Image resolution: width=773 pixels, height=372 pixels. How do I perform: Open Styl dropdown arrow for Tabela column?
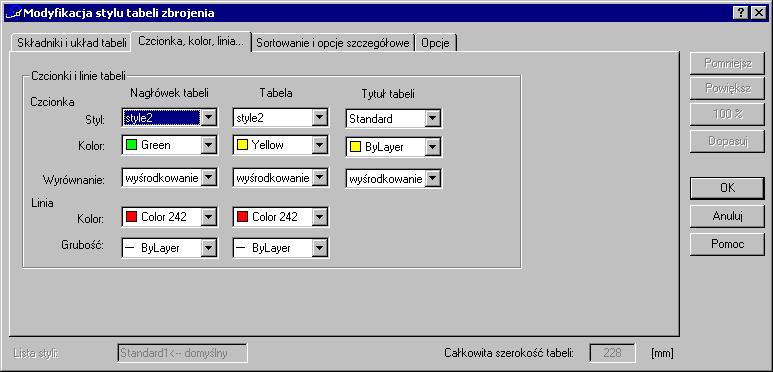click(x=319, y=118)
